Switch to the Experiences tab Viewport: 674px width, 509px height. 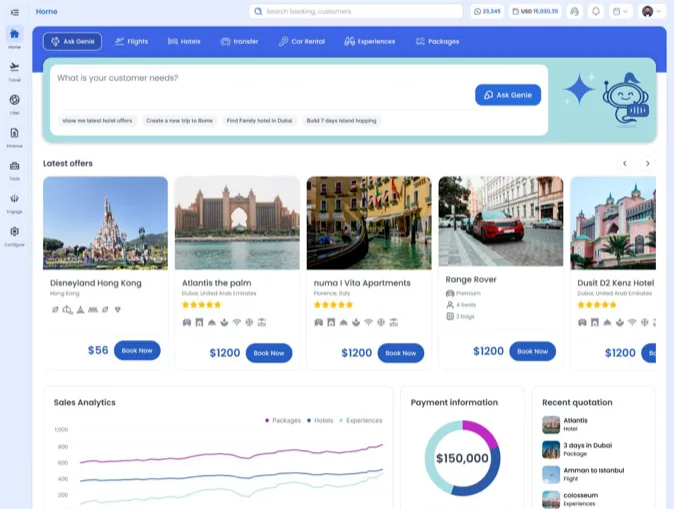click(370, 42)
